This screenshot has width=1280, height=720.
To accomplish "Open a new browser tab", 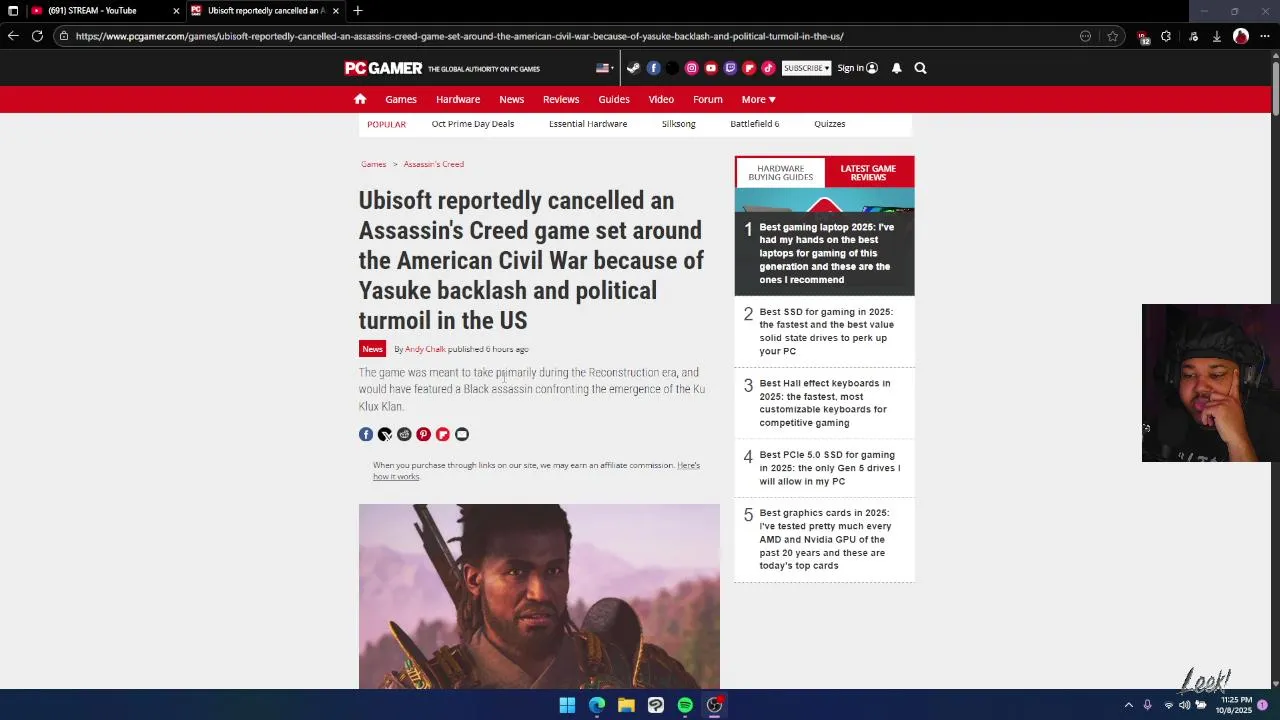I will tap(358, 11).
